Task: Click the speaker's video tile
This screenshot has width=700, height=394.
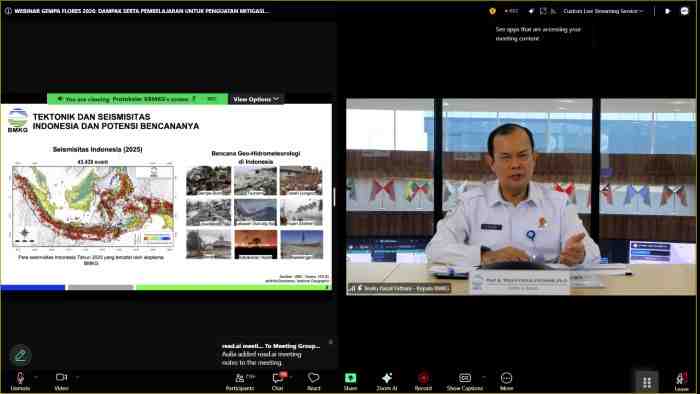Action: [x=521, y=196]
